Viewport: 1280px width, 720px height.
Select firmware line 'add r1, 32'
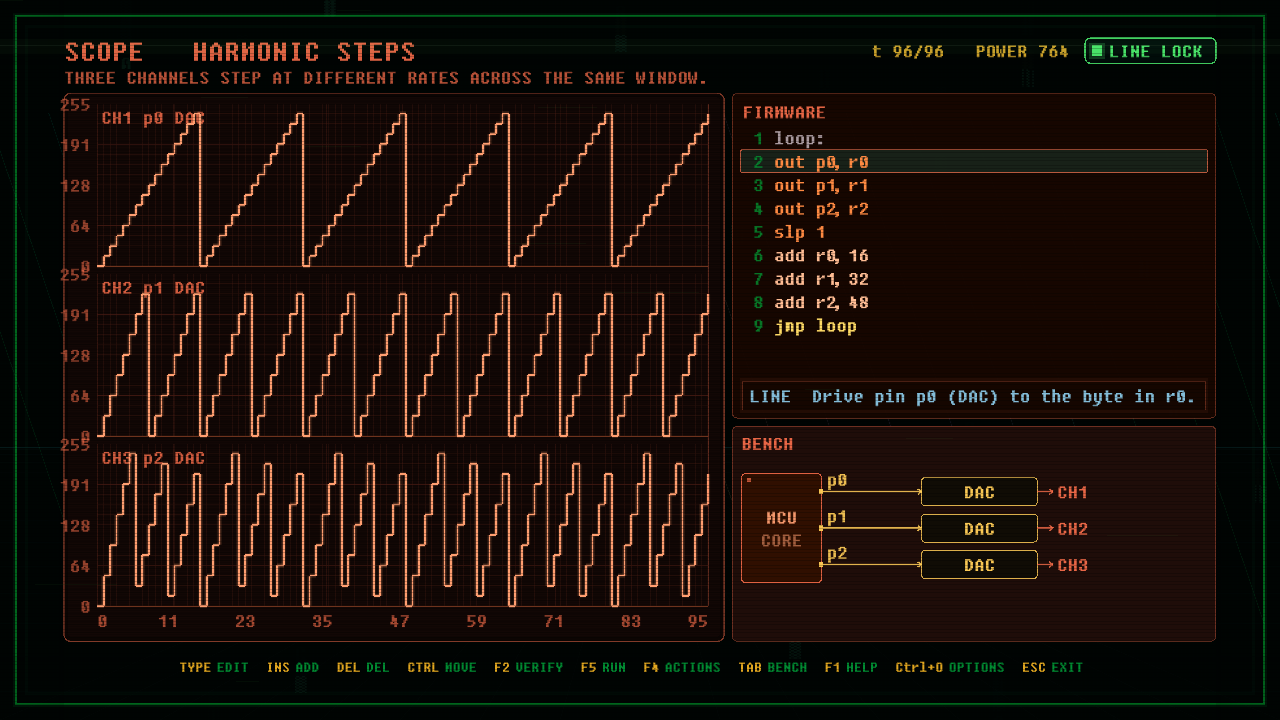tap(973, 279)
